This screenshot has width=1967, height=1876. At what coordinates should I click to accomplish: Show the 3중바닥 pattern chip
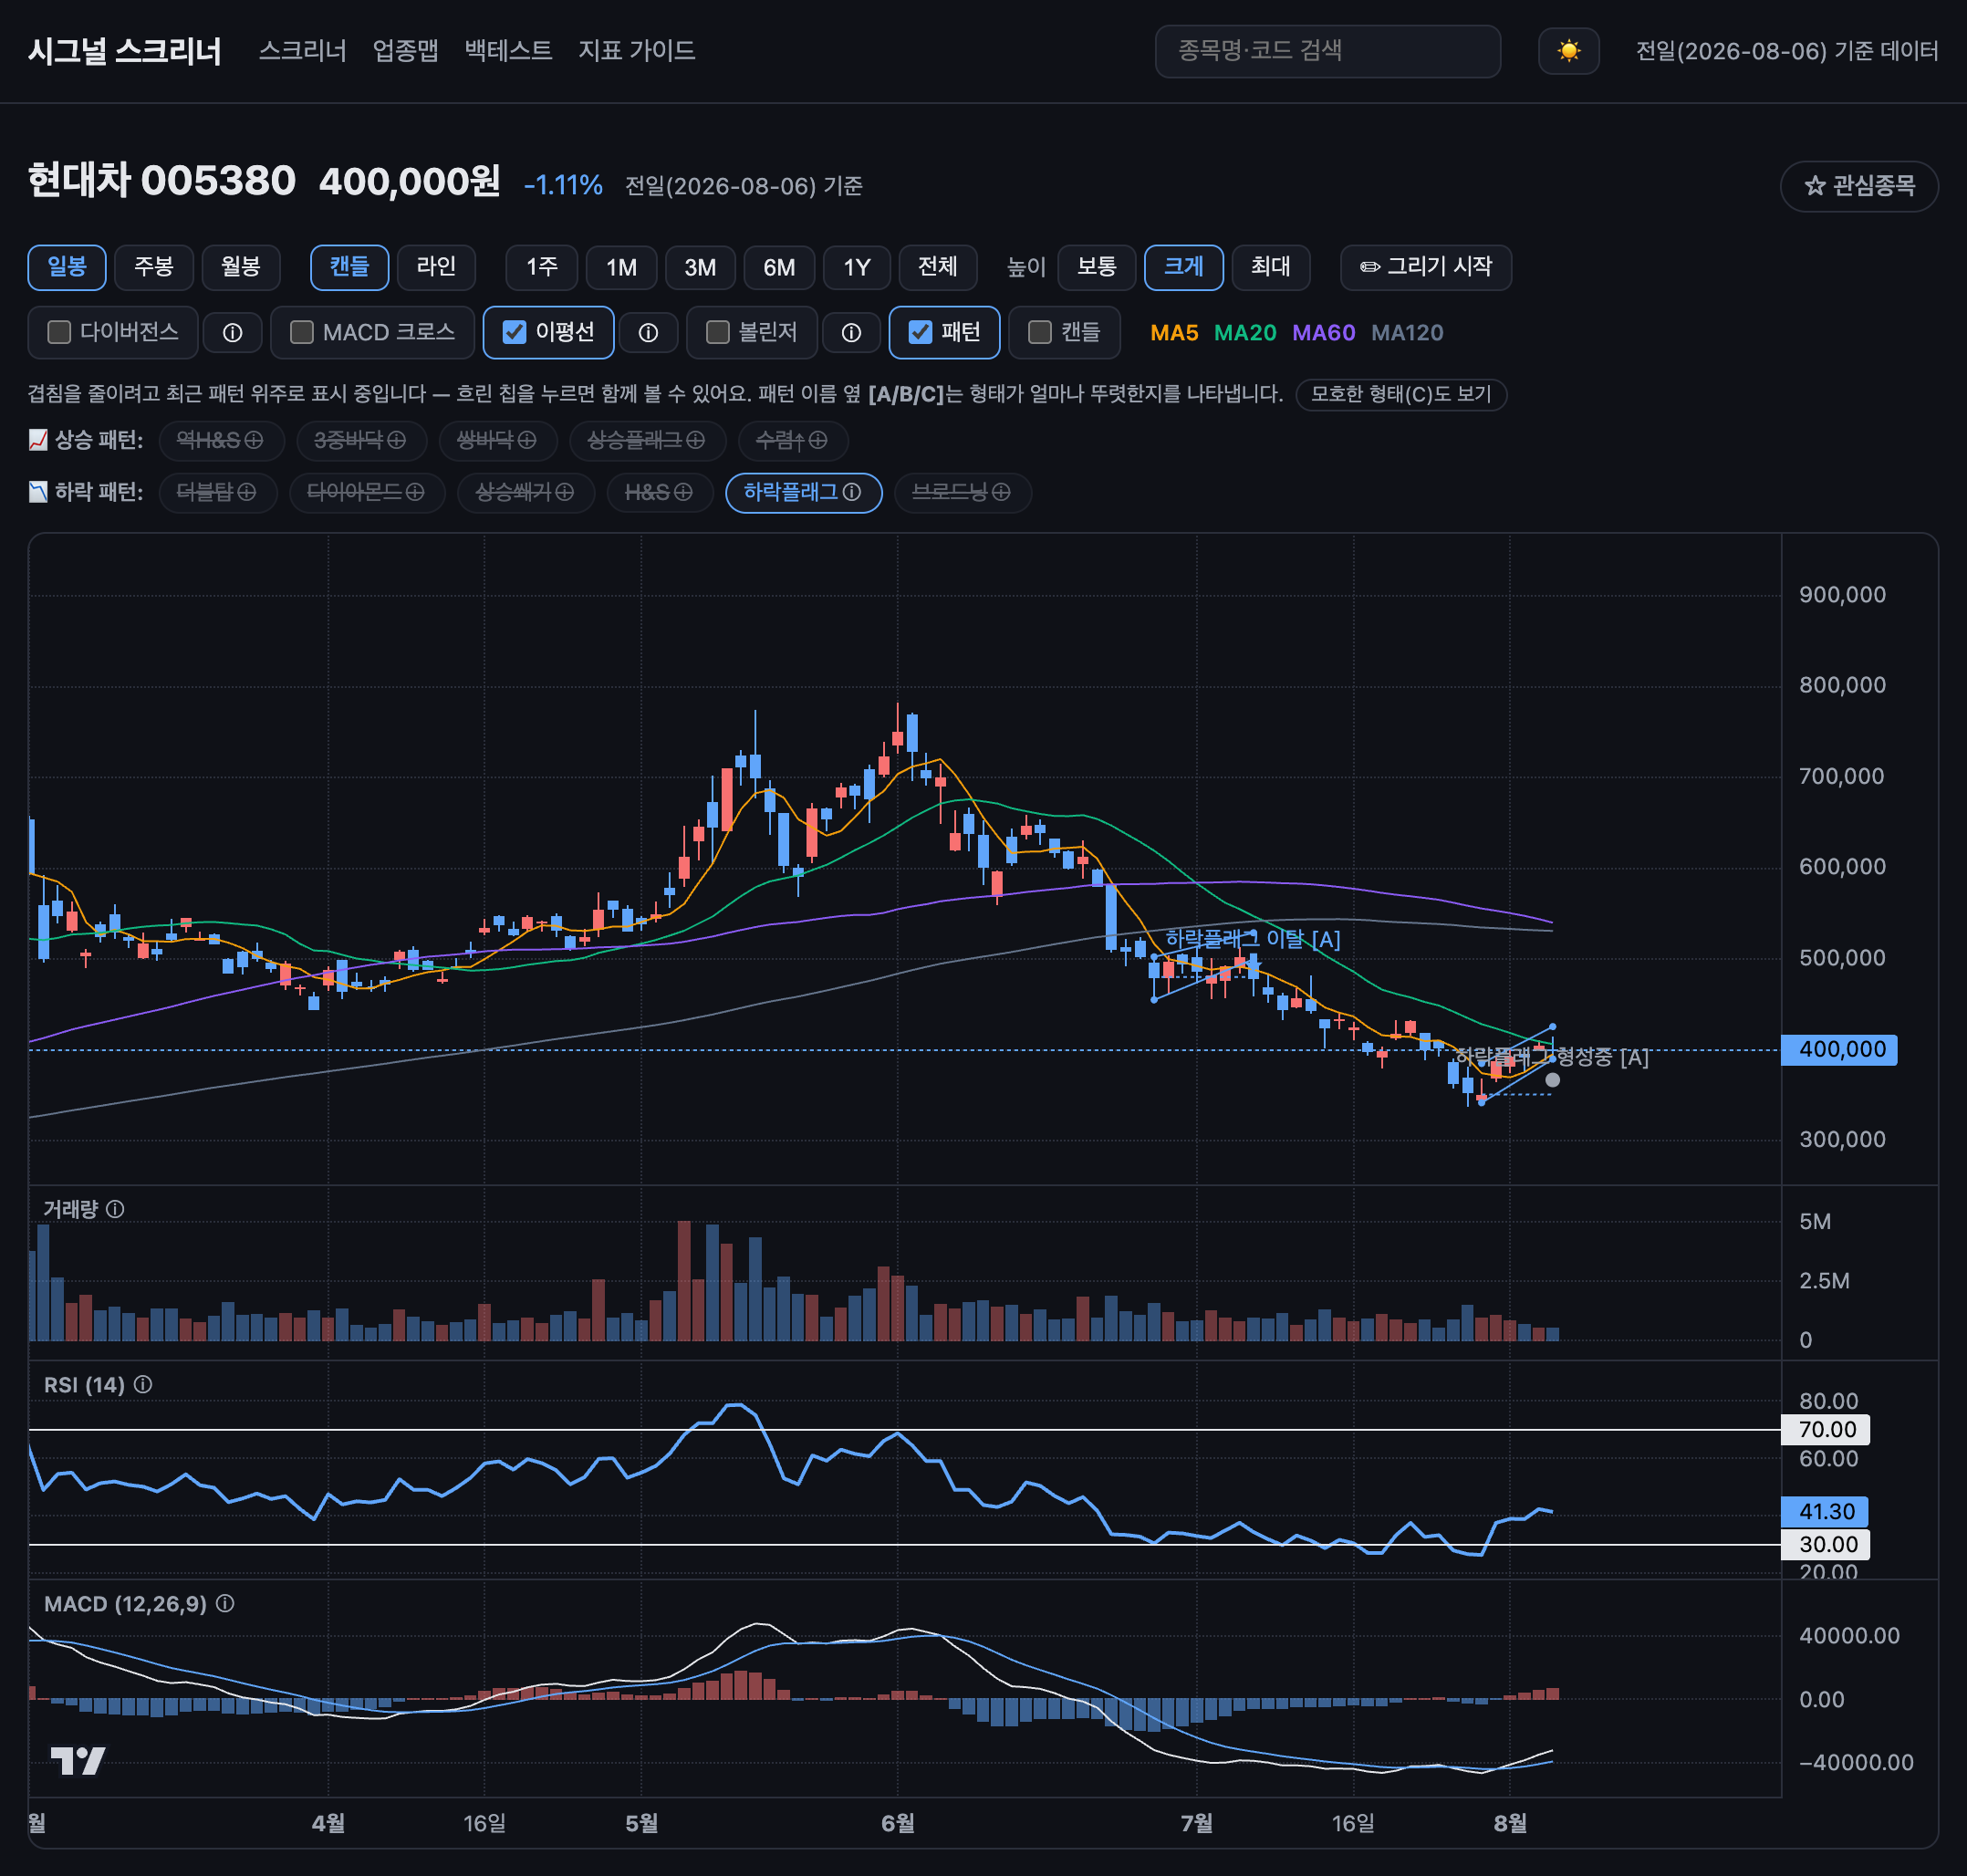360,440
